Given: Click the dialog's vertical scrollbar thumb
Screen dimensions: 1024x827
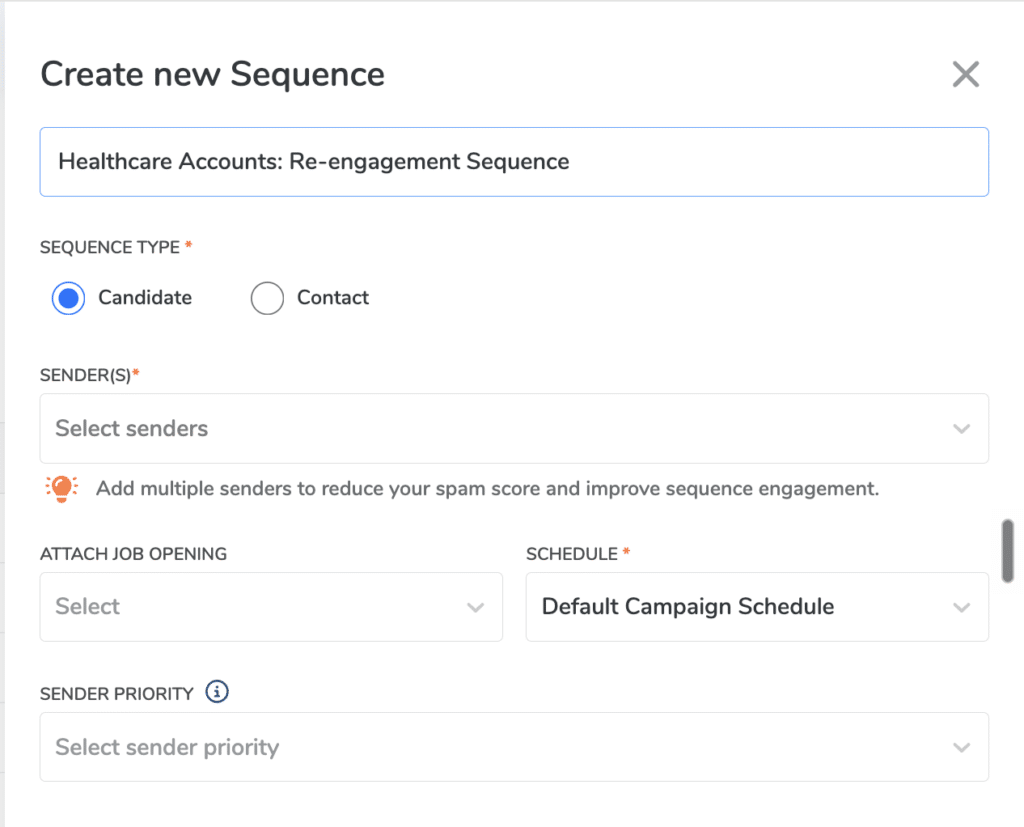Looking at the screenshot, I should (x=1008, y=551).
